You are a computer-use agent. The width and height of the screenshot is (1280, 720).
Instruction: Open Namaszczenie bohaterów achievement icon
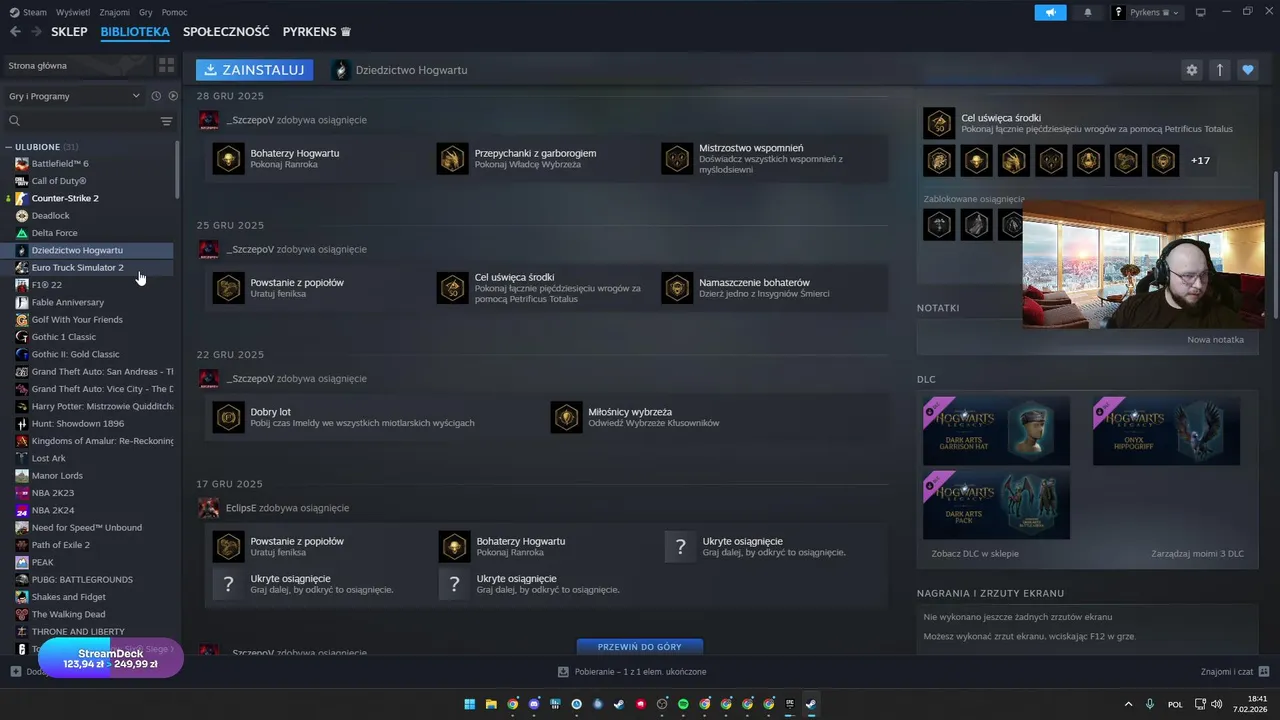(x=676, y=288)
